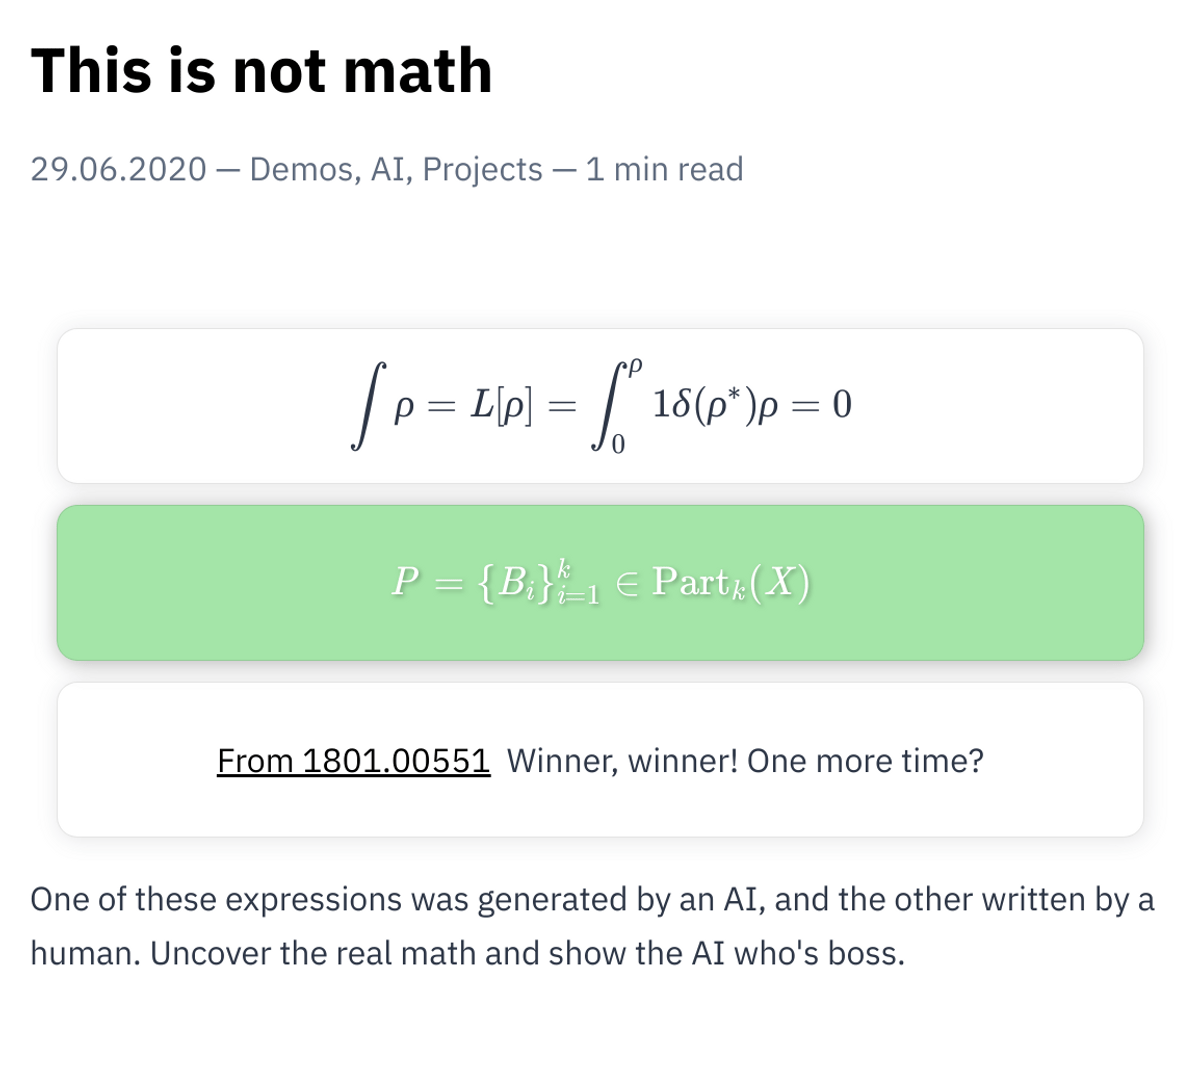This screenshot has width=1200, height=1090.
Task: Click the article title 'This is not math'
Action: click(262, 70)
